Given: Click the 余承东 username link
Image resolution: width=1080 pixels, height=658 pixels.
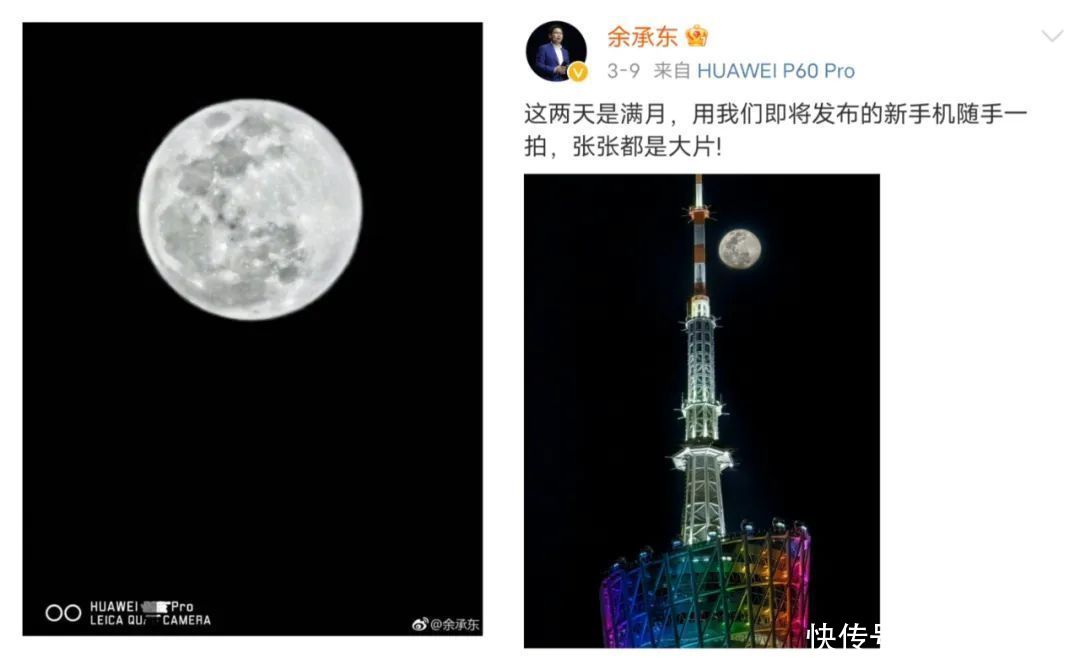Looking at the screenshot, I should (x=642, y=37).
